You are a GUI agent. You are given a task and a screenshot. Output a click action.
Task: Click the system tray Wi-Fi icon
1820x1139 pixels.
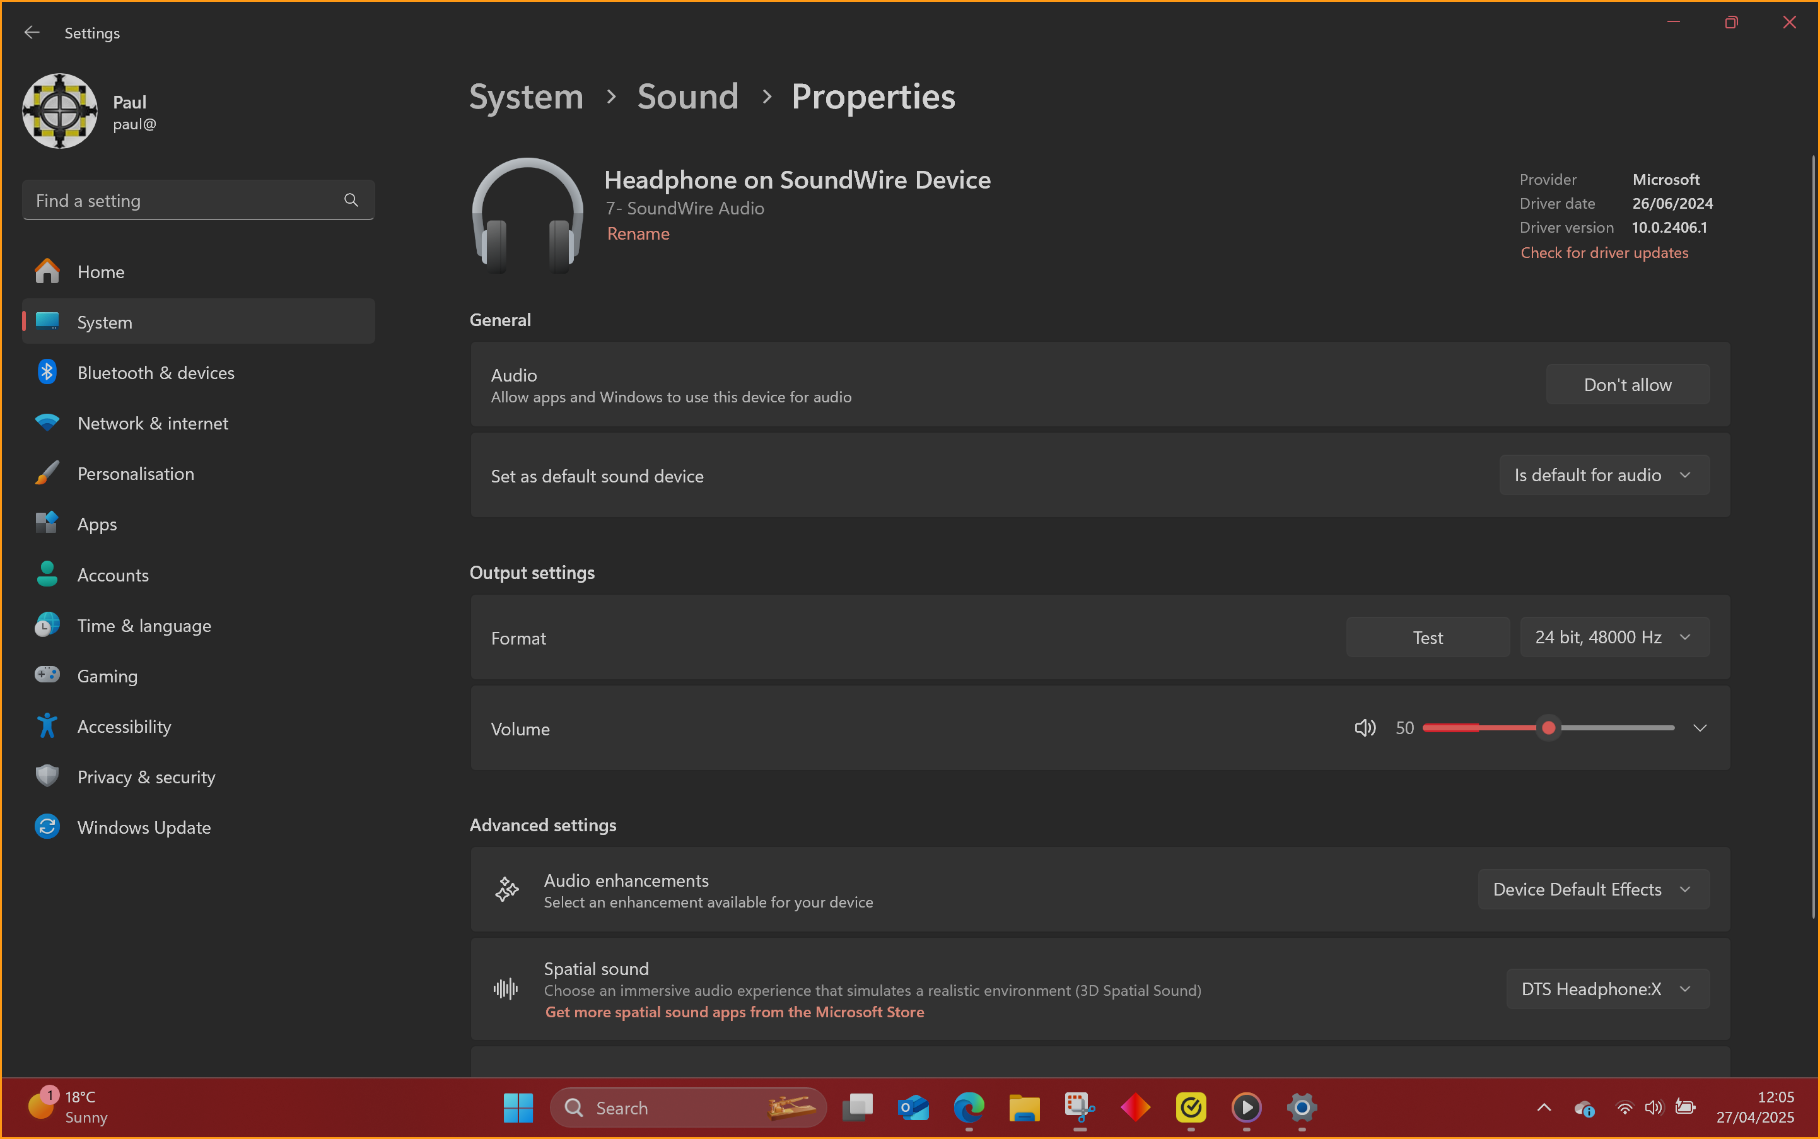(x=1624, y=1107)
